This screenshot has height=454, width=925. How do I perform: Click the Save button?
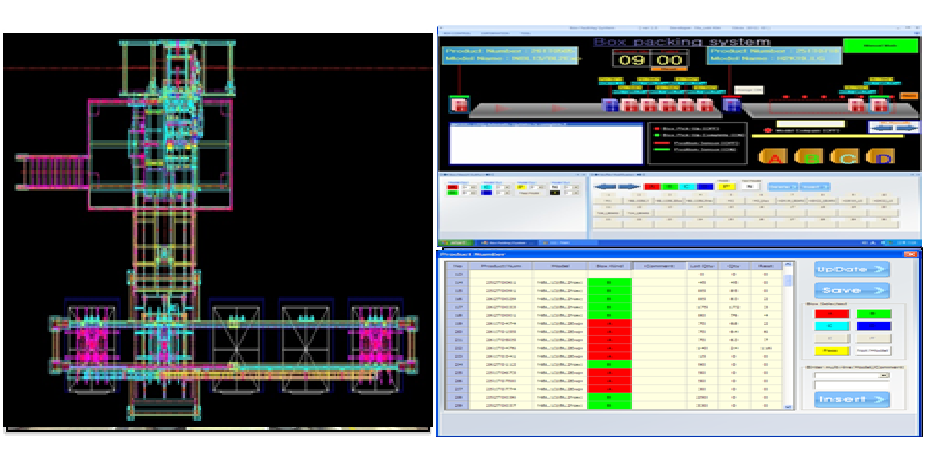coord(850,290)
